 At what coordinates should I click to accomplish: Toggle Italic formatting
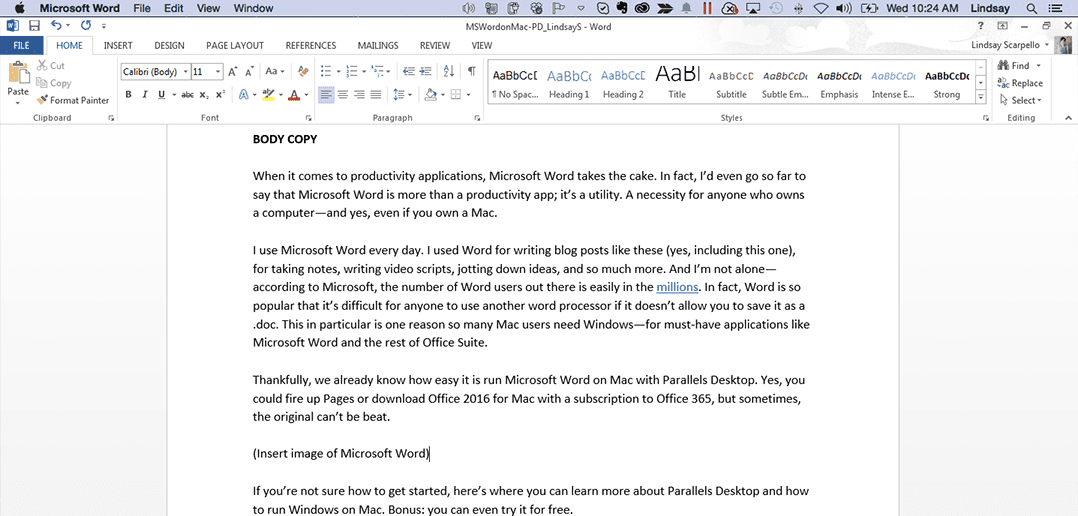[144, 95]
